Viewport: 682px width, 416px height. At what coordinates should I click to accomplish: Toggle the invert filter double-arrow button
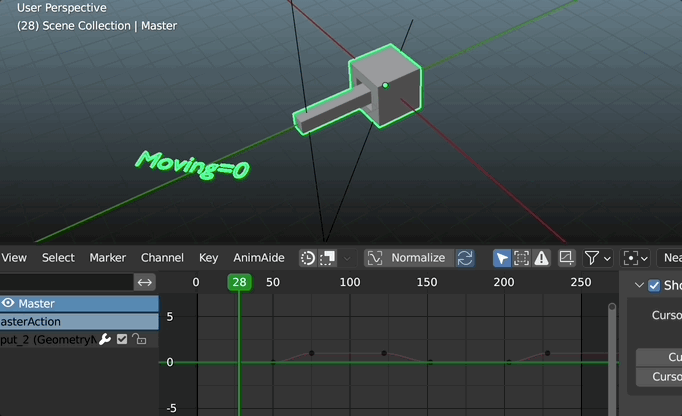pyautogui.click(x=144, y=282)
